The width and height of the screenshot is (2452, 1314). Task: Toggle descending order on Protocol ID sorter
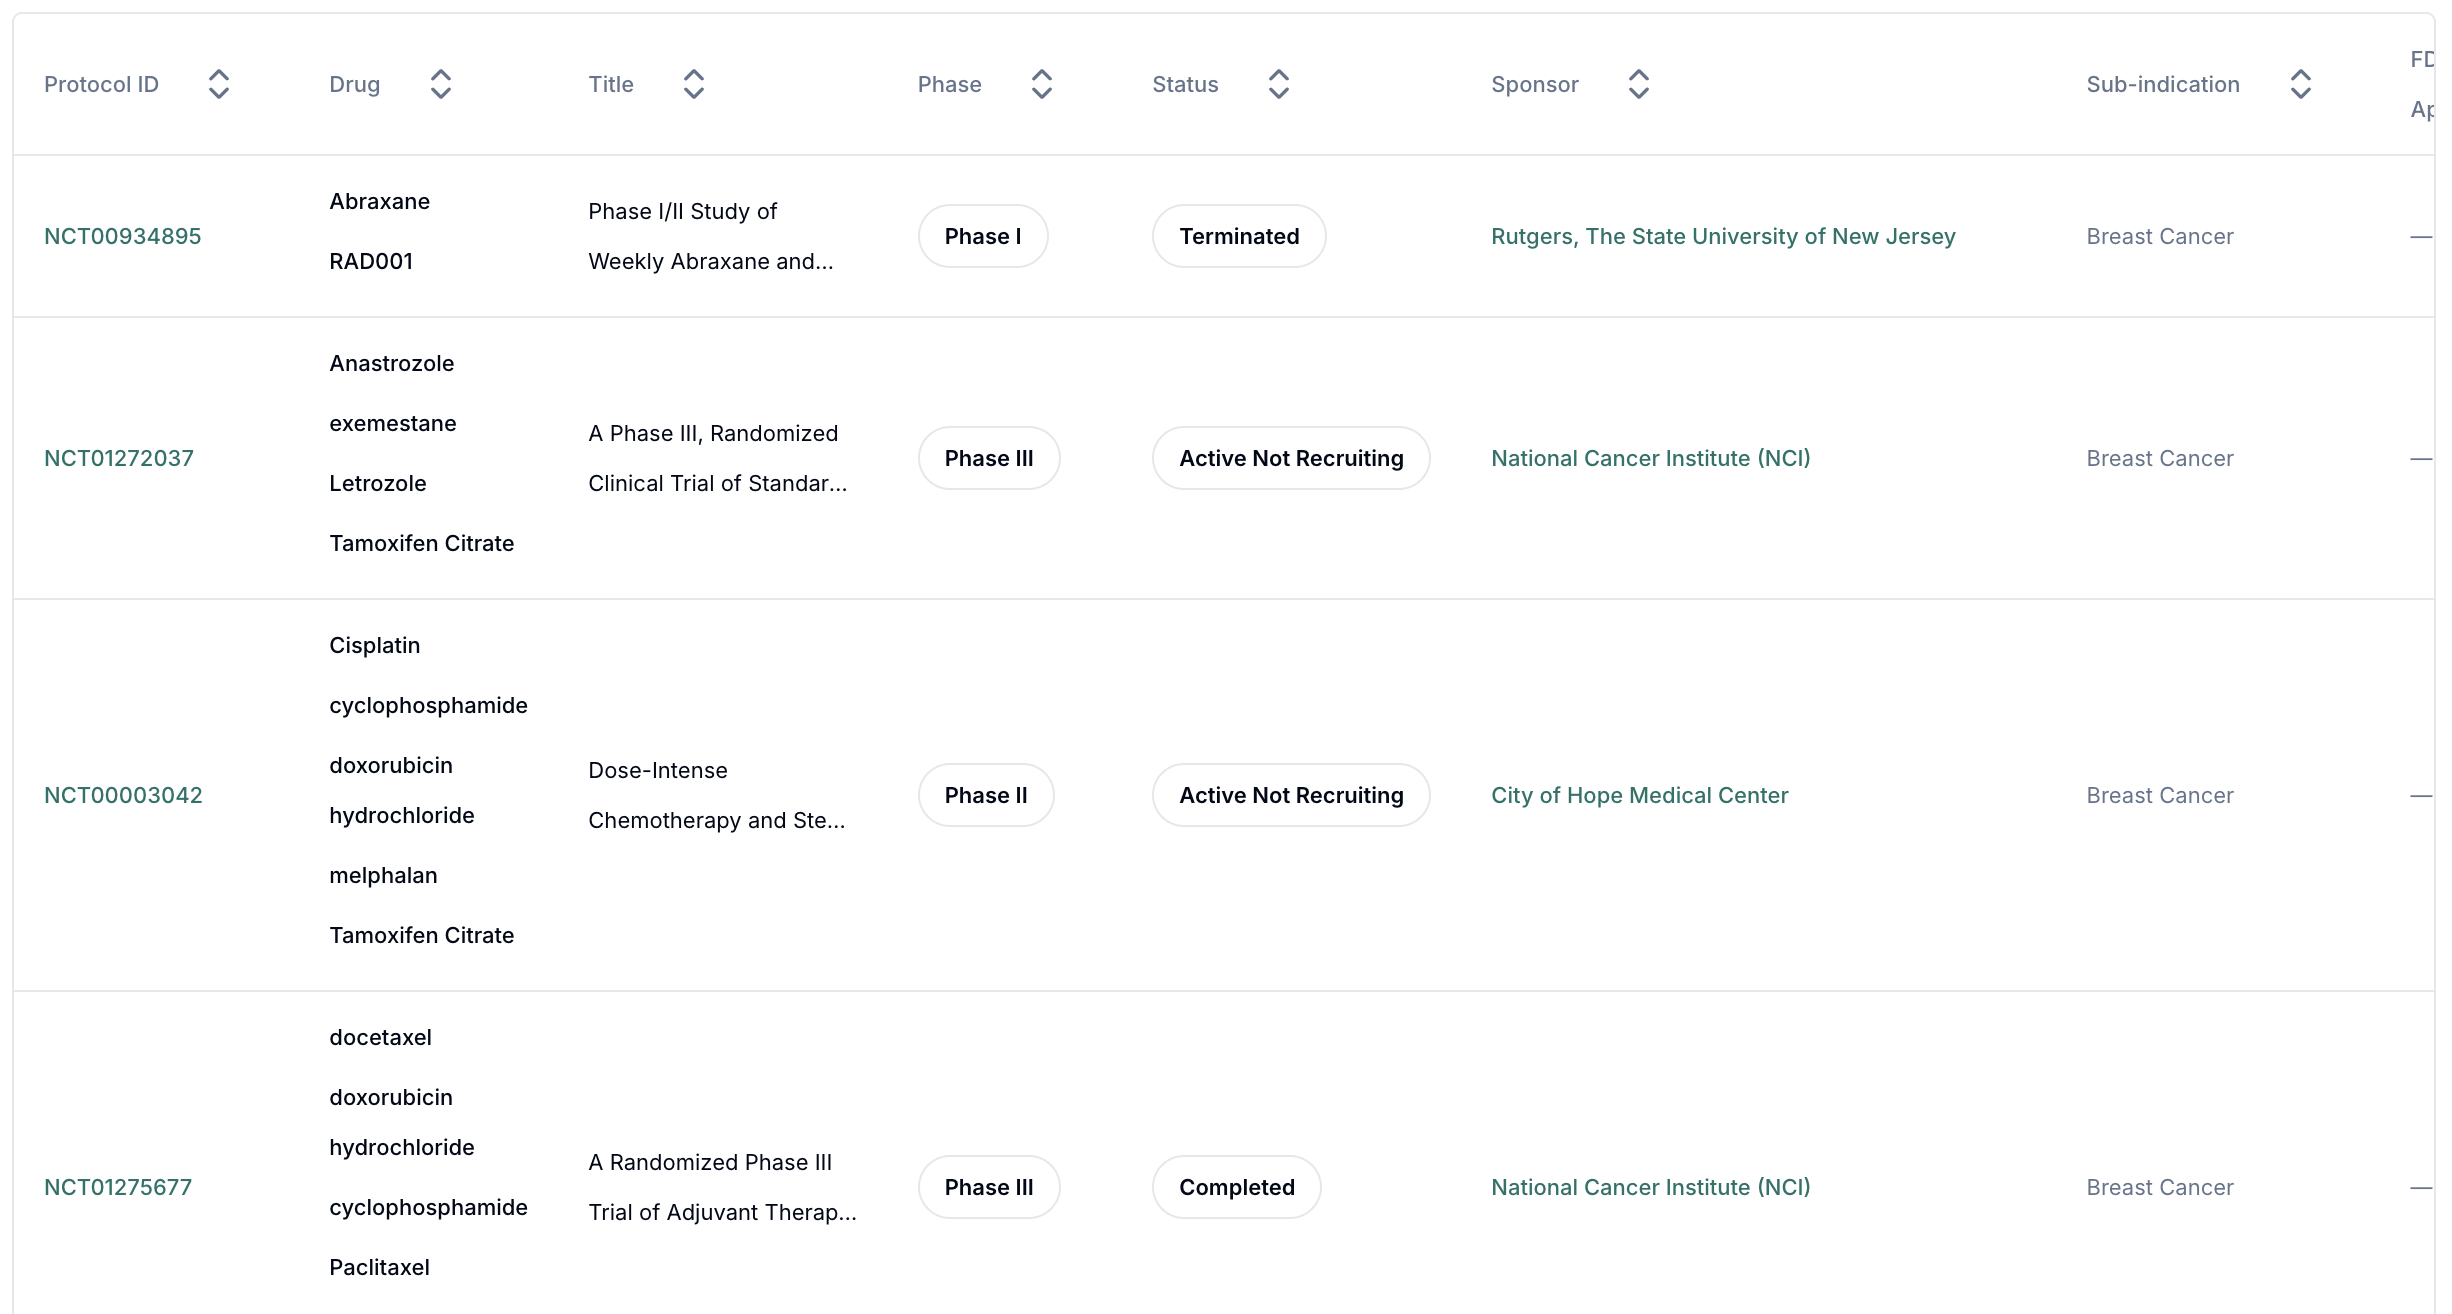coord(219,92)
